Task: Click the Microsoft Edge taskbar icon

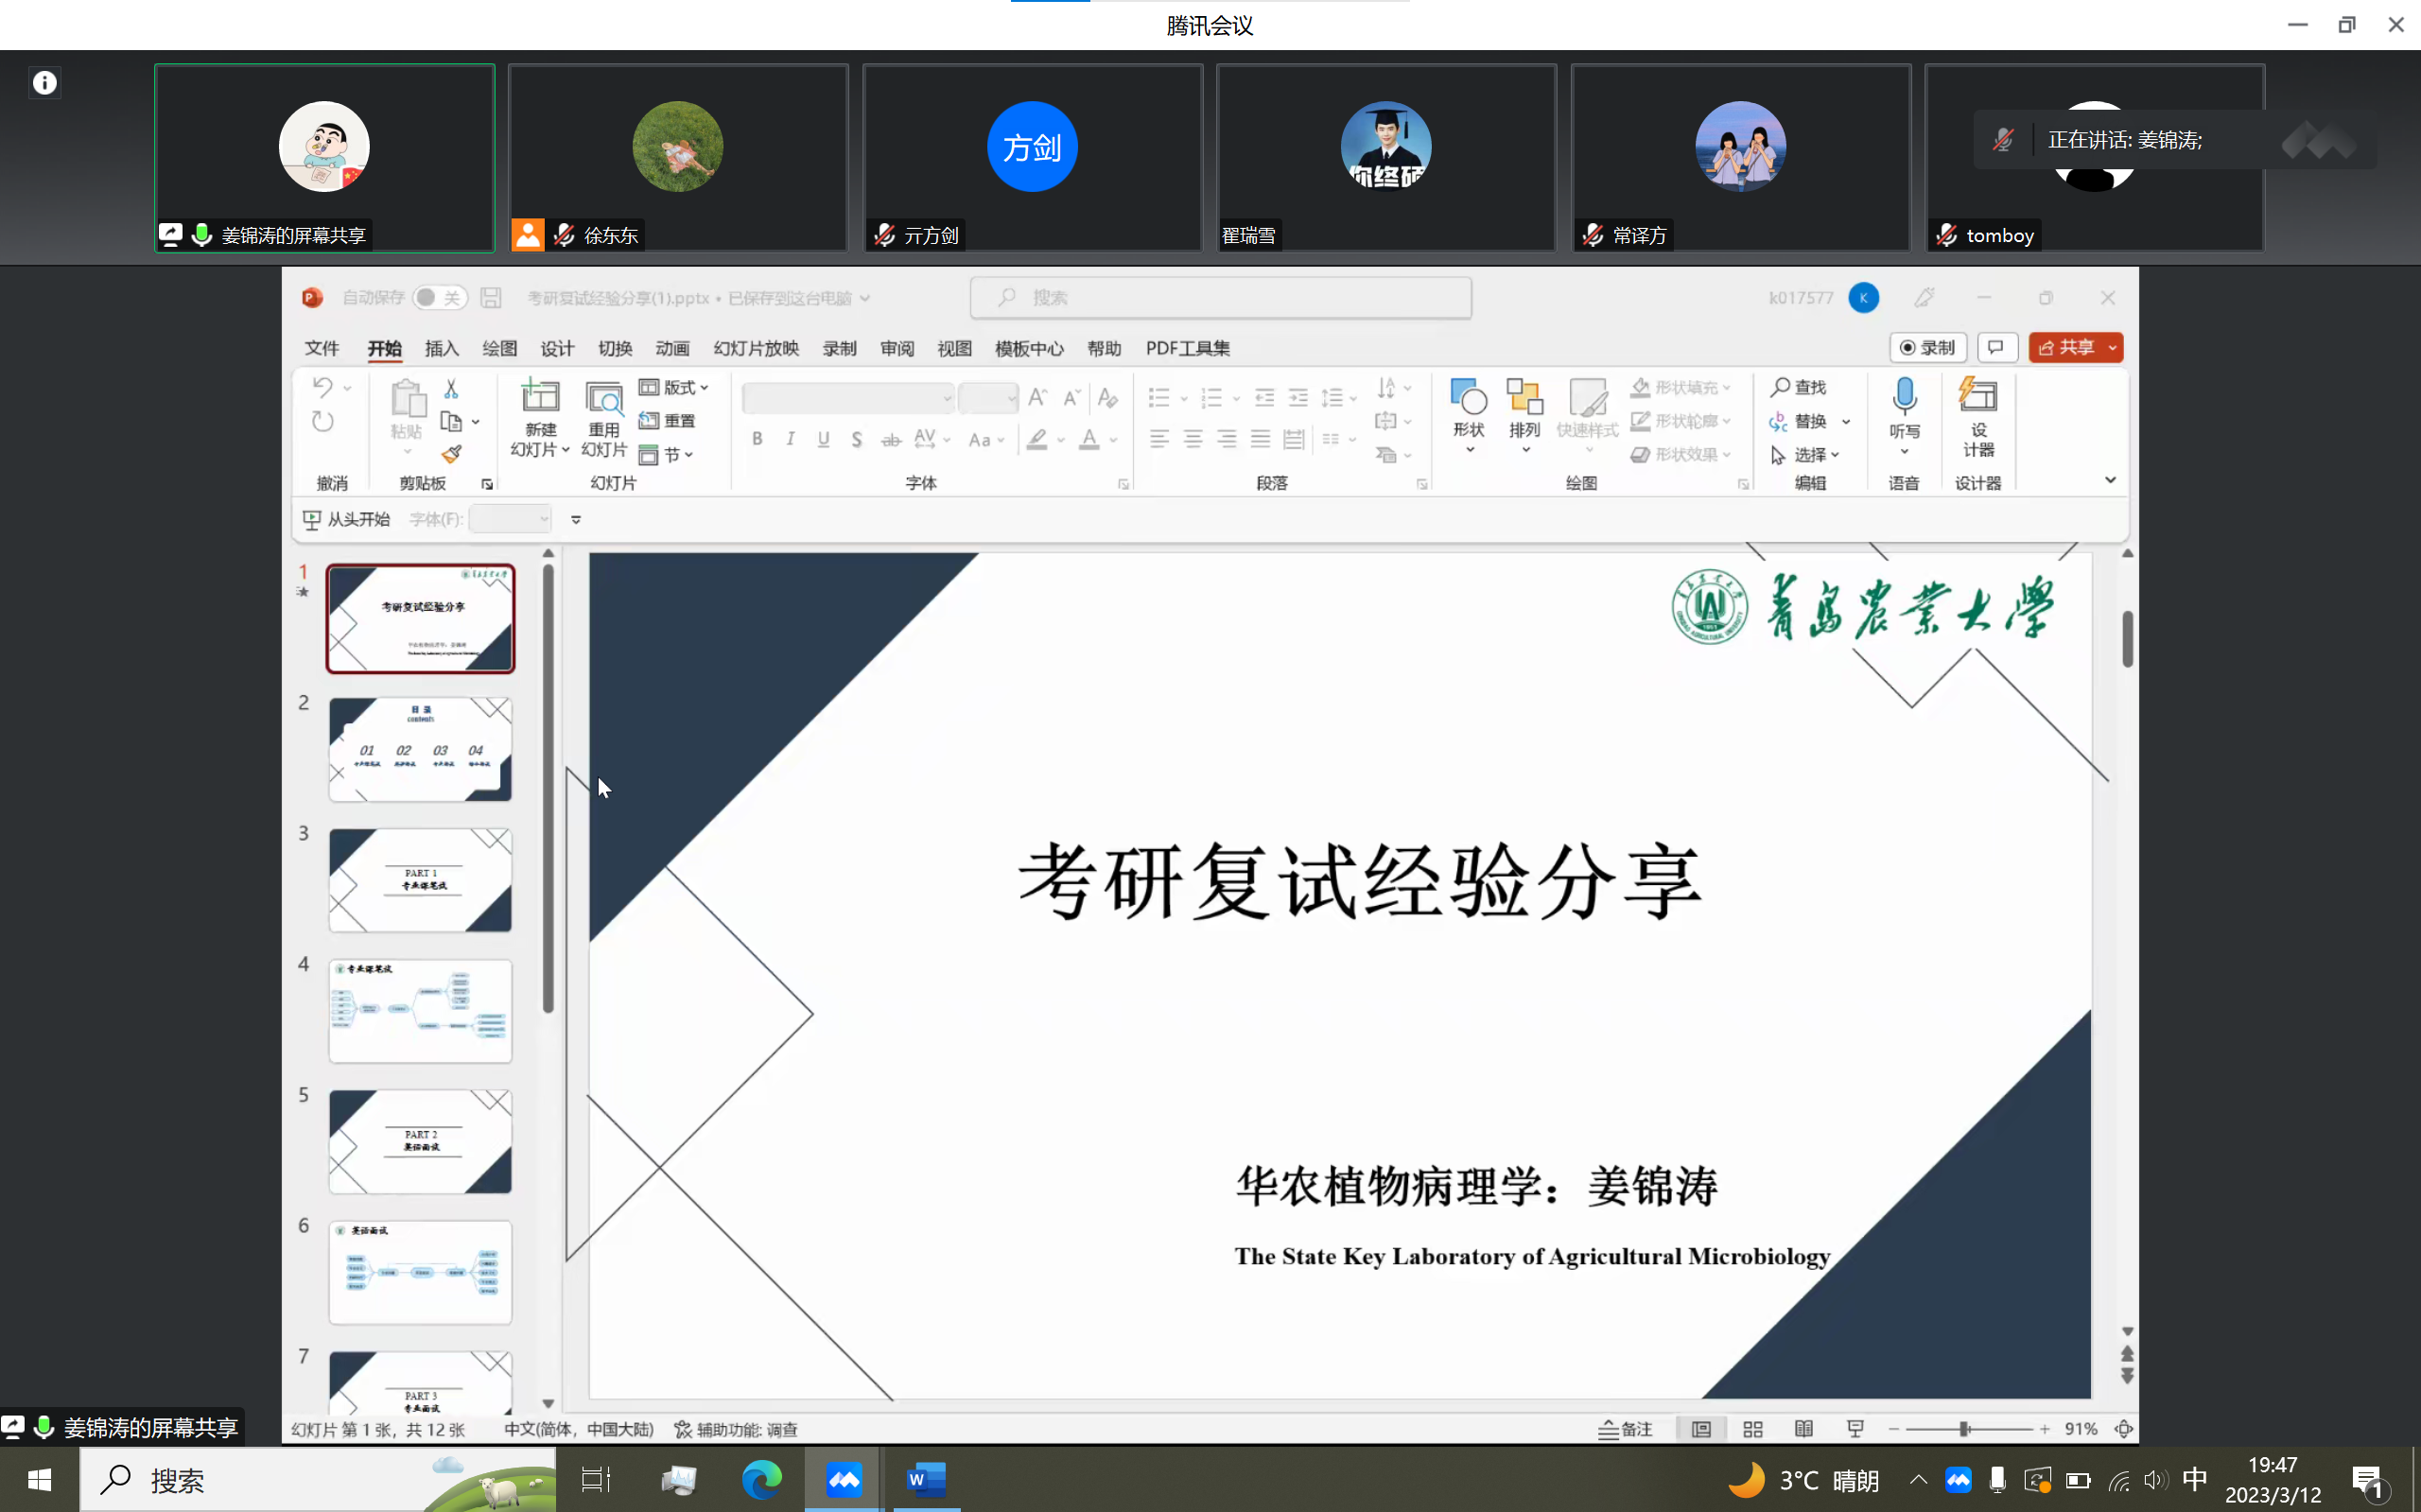Action: [762, 1479]
